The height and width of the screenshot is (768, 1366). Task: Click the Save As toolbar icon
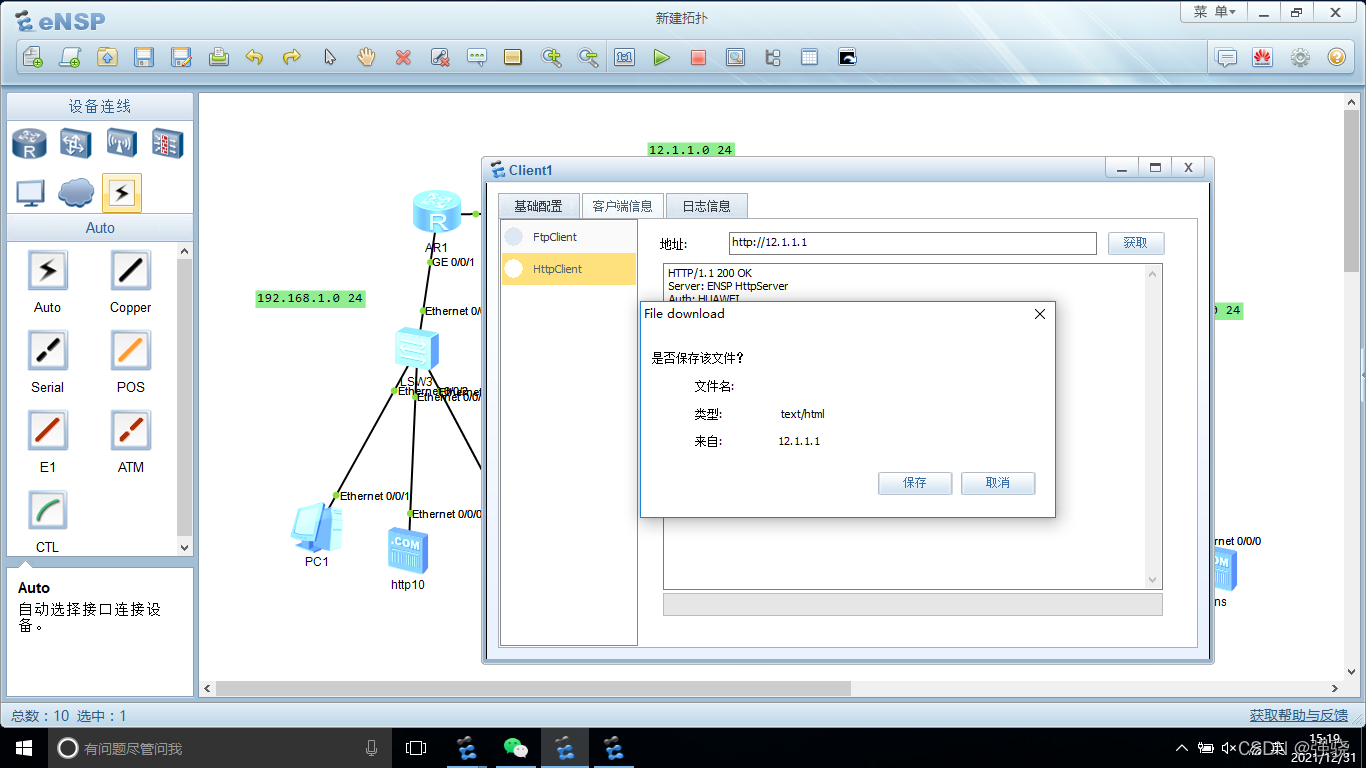pos(181,57)
